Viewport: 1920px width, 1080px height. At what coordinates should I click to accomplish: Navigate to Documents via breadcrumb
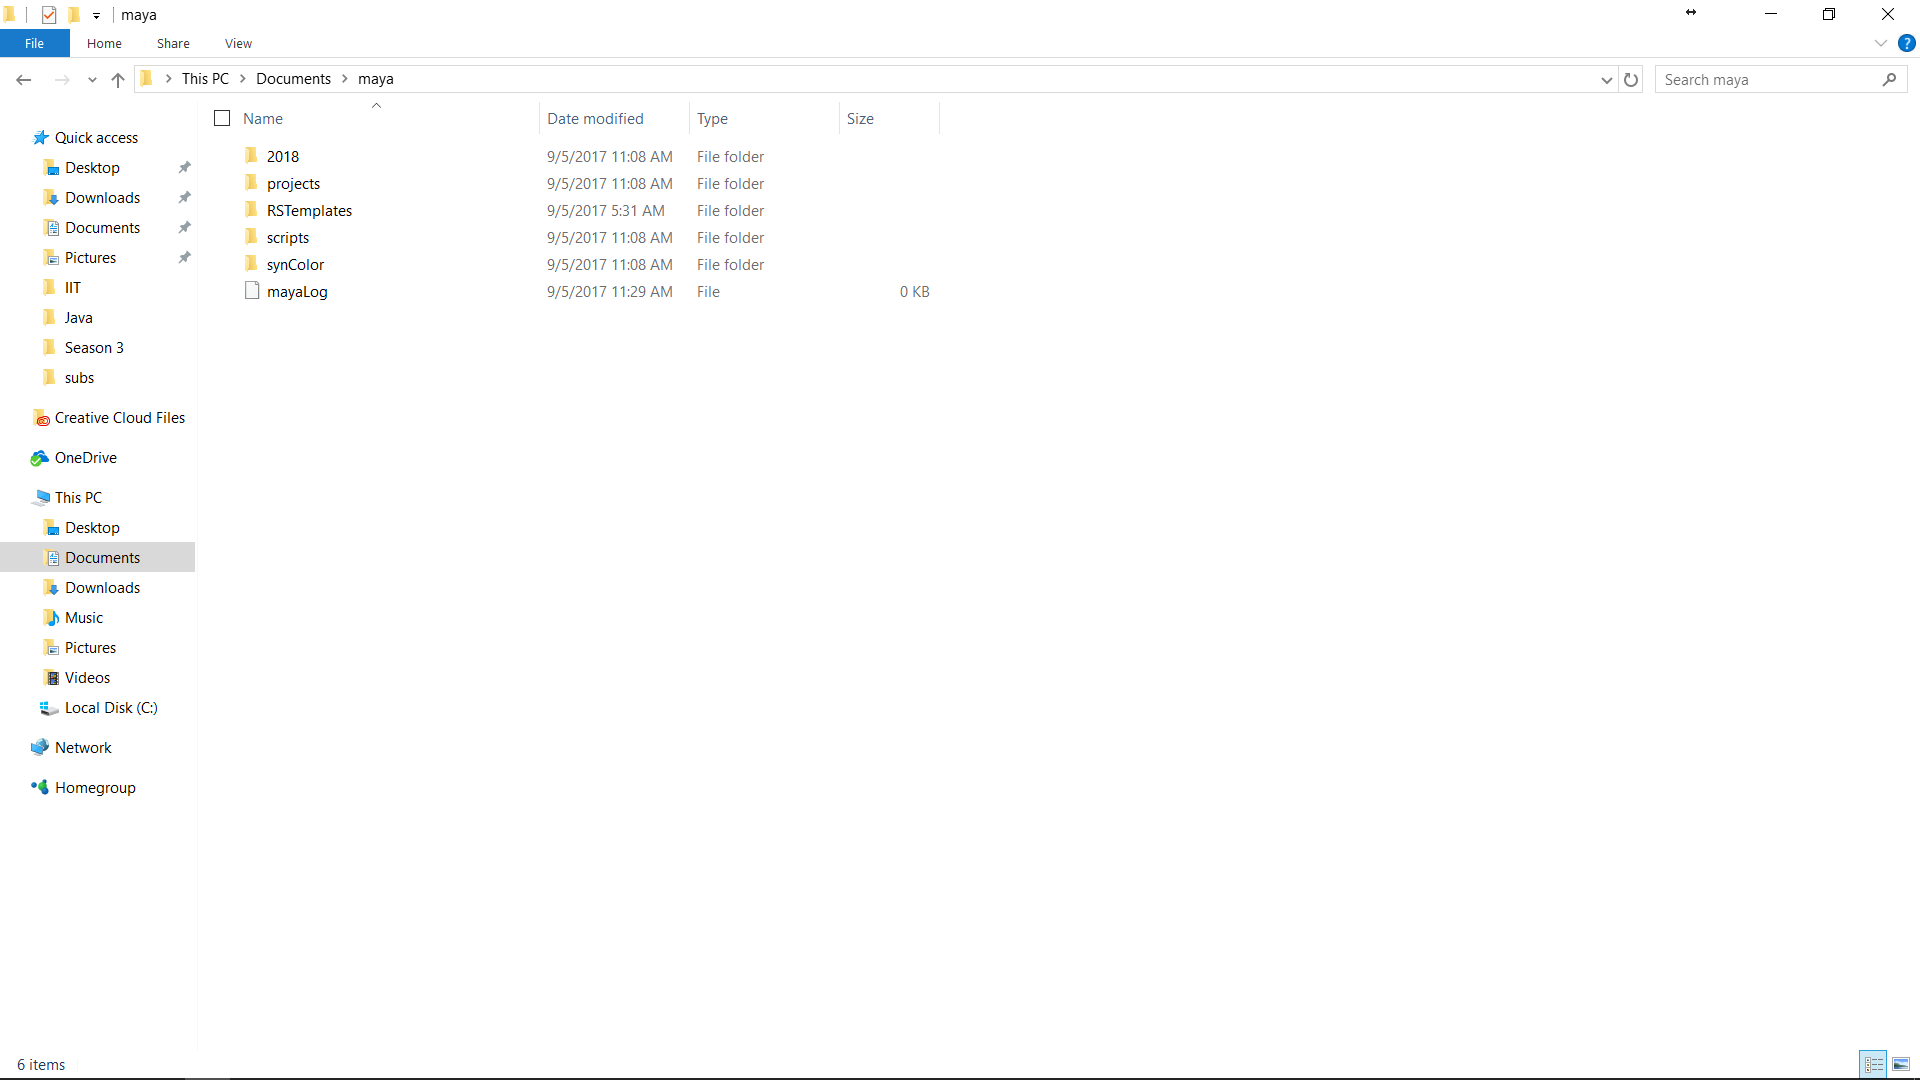[293, 78]
